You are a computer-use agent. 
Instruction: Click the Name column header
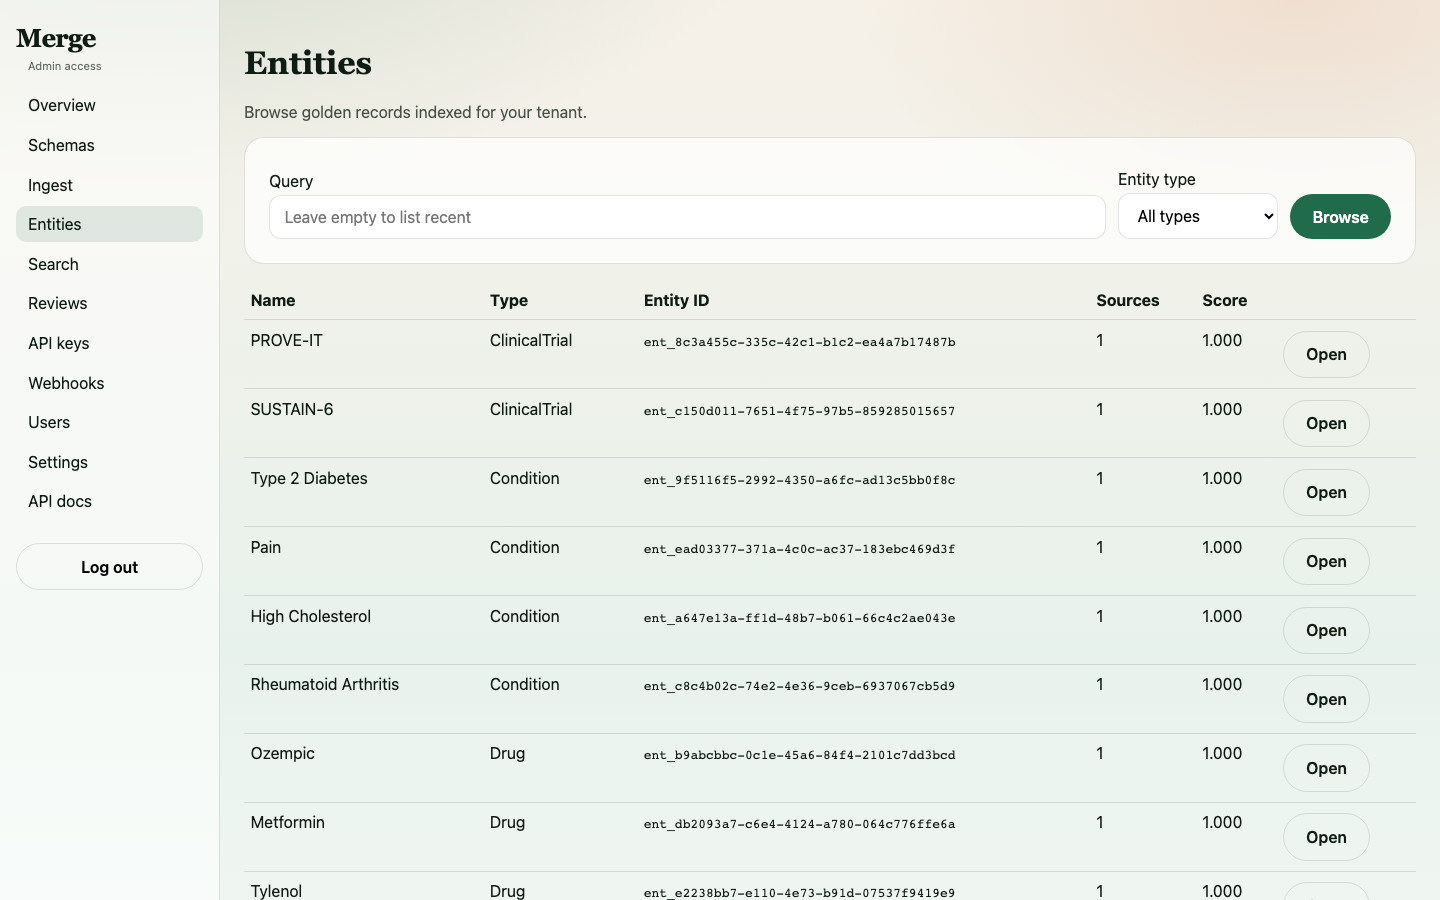pos(273,300)
